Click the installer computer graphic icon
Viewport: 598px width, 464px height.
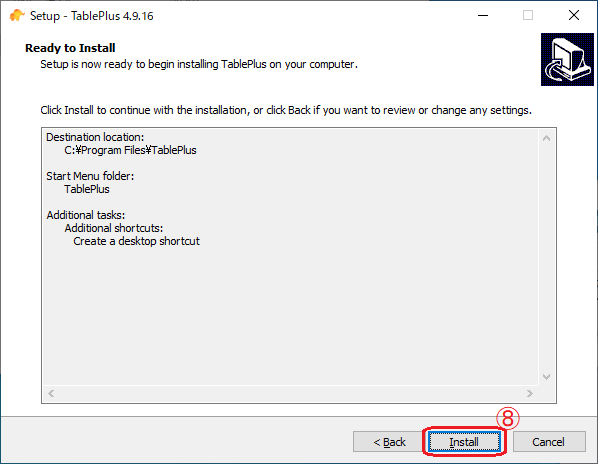(567, 59)
